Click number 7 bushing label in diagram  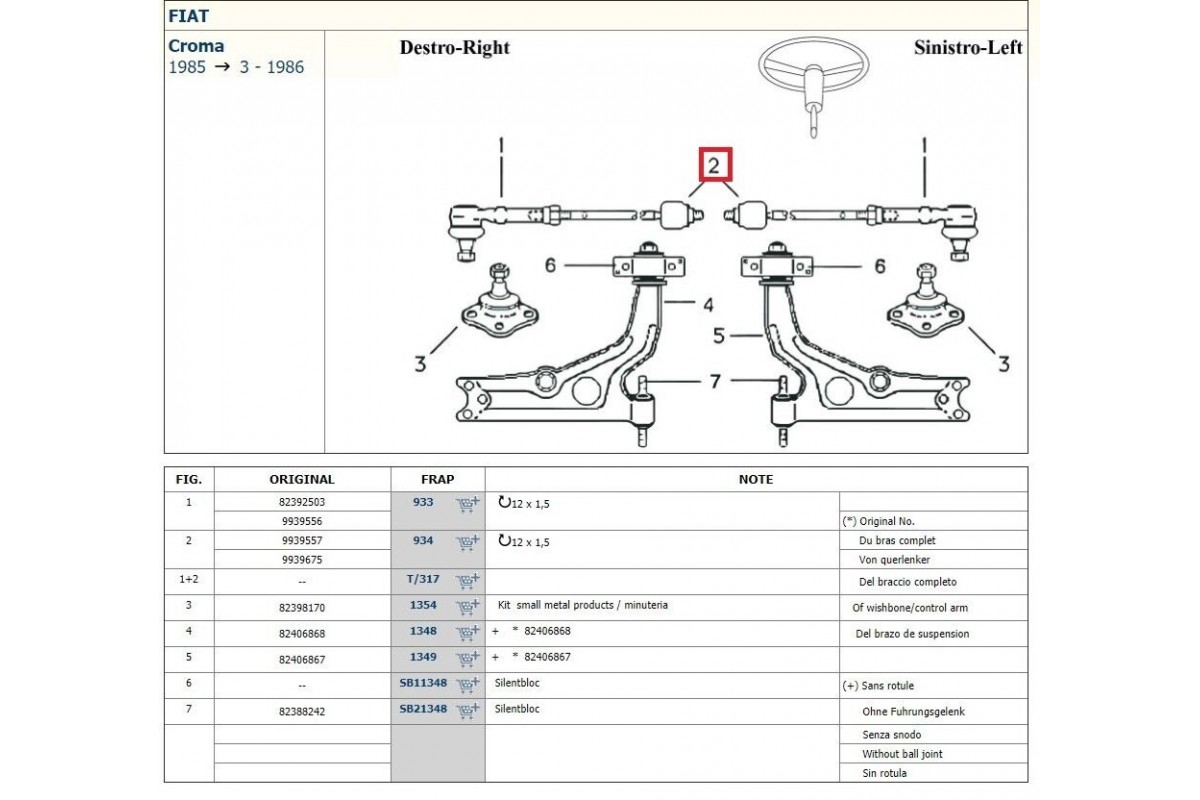[714, 381]
